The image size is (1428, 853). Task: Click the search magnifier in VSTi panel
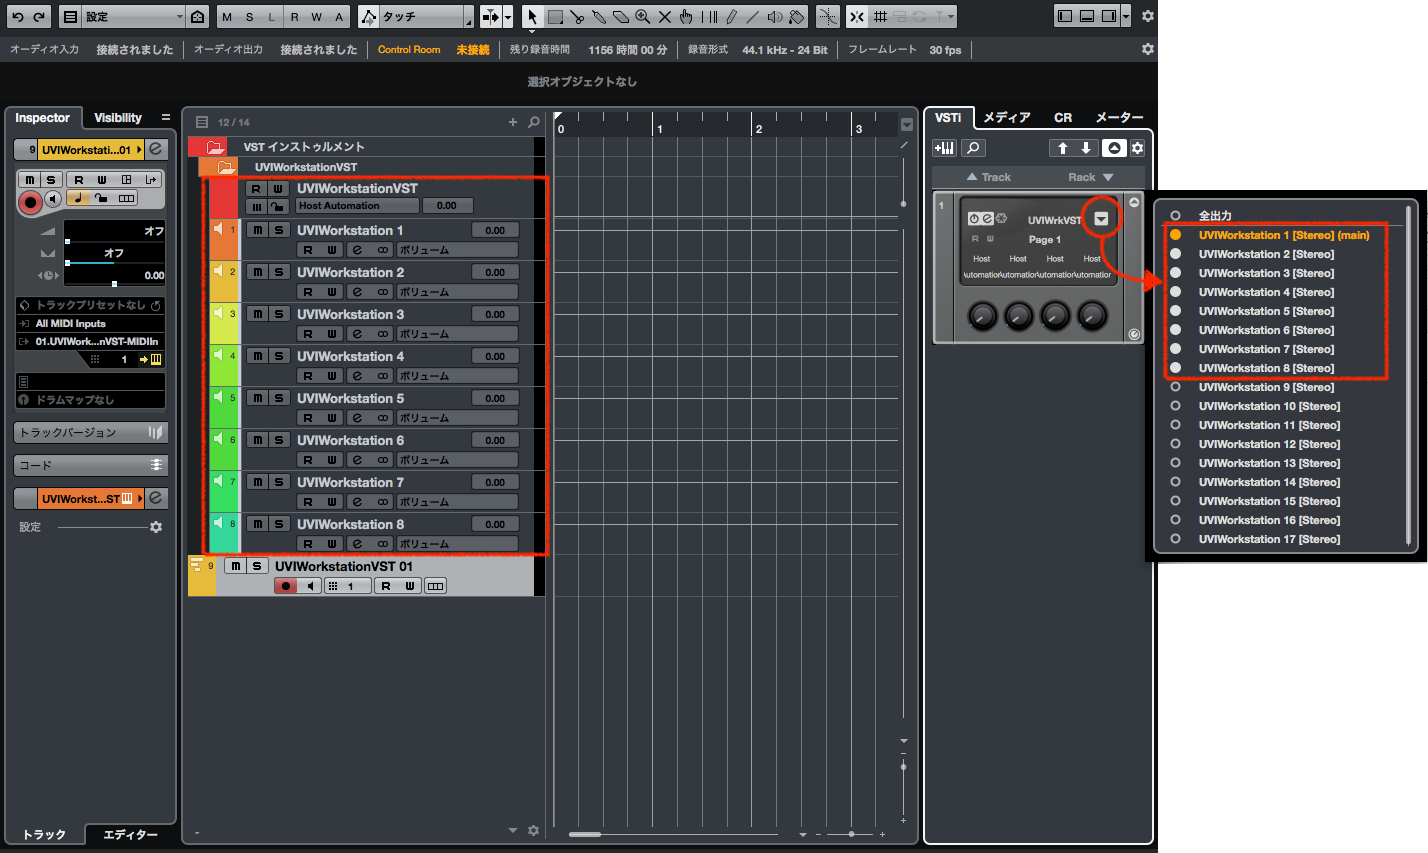(973, 148)
